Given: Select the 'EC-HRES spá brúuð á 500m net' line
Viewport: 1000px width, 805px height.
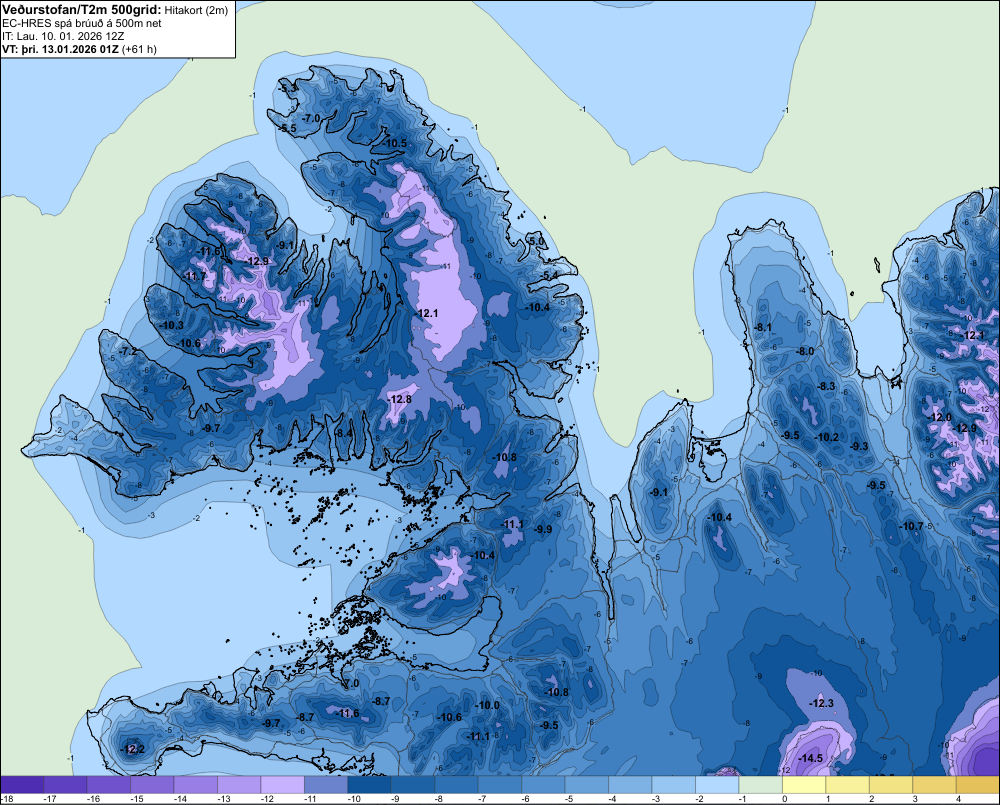Looking at the screenshot, I should [82, 23].
